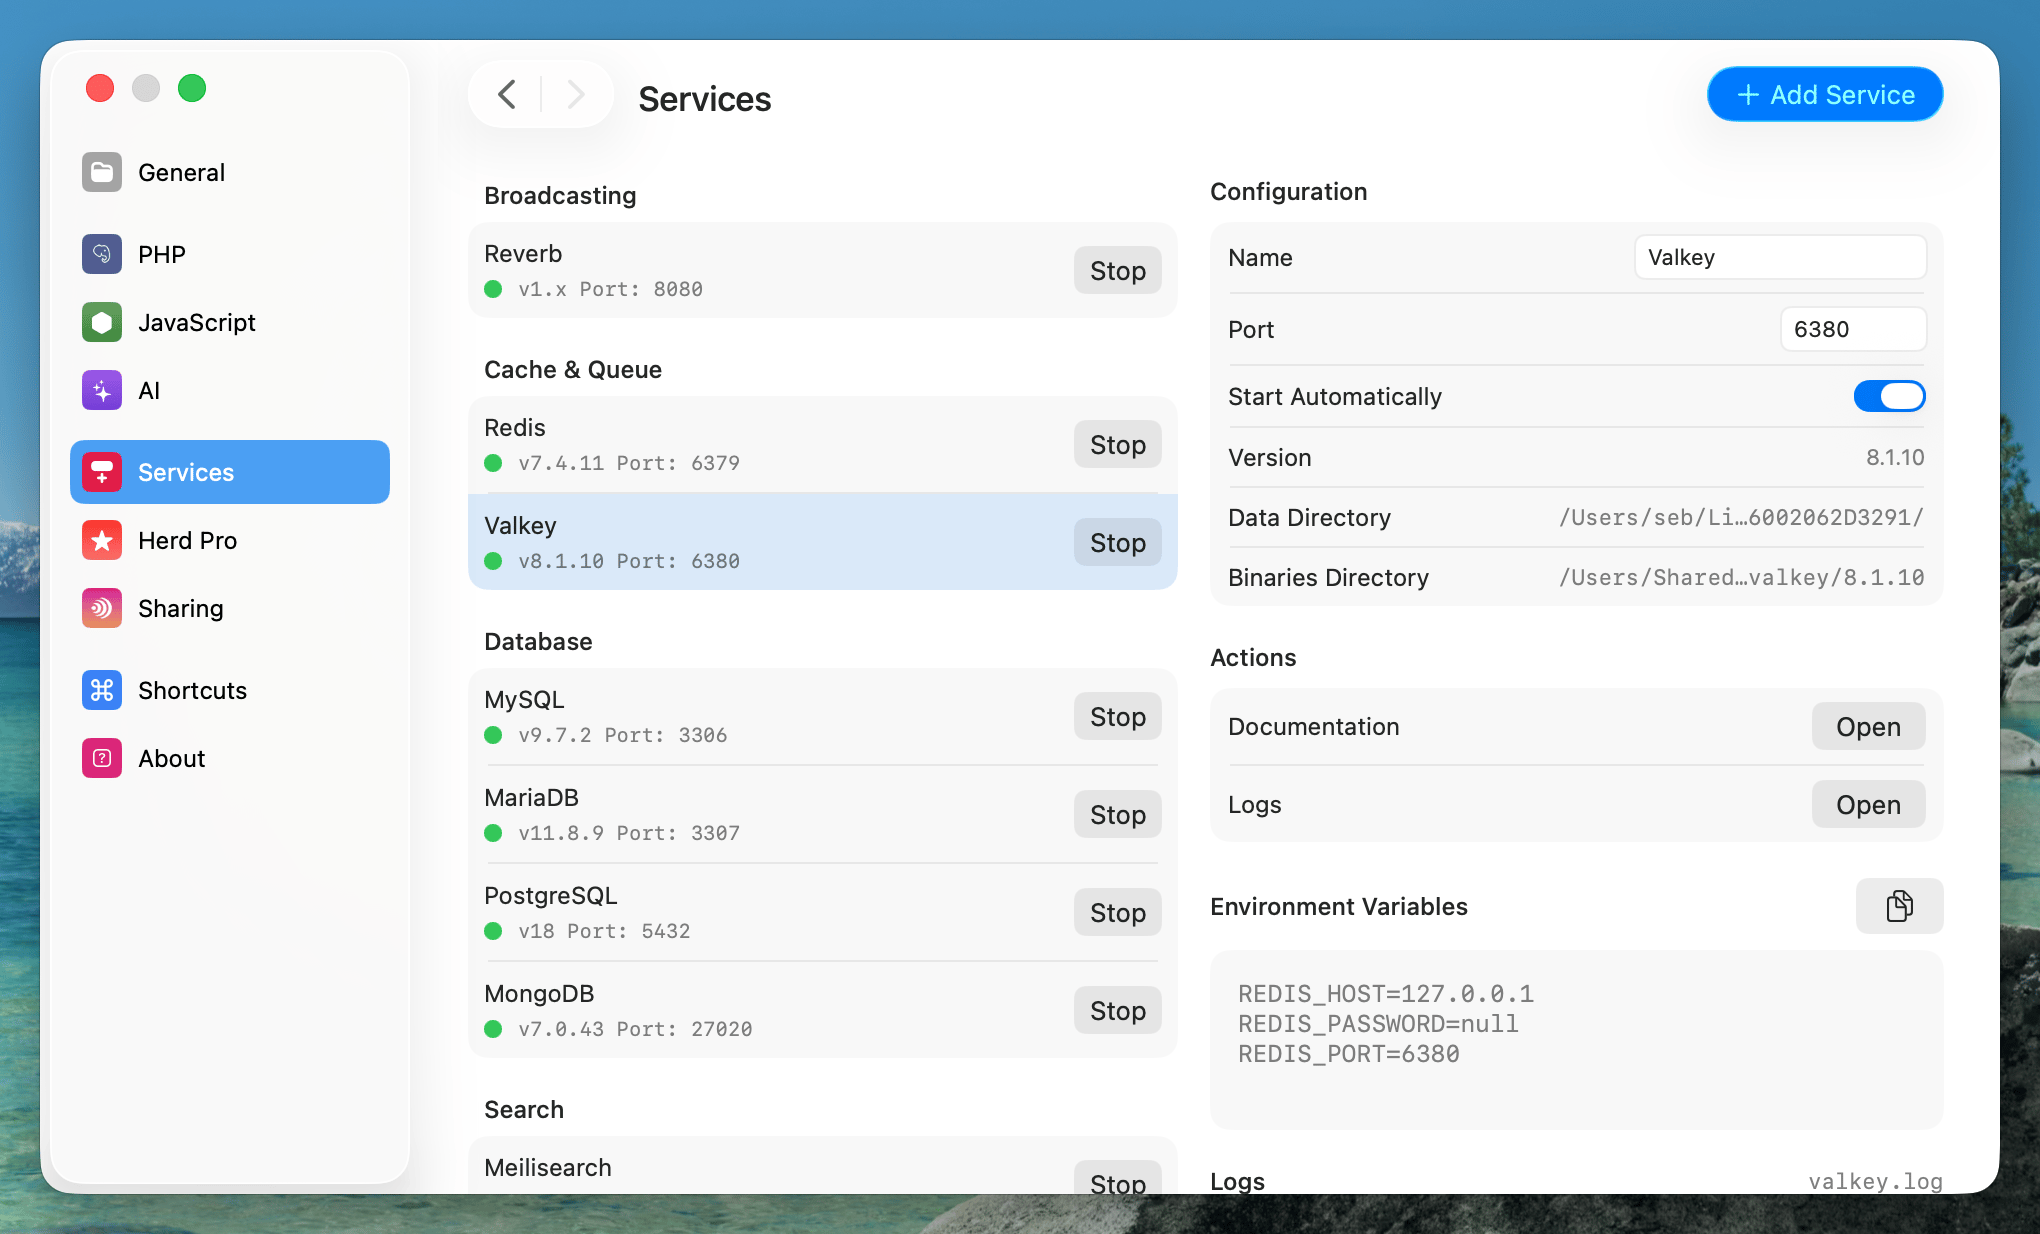Click the Name field containing Valkey
This screenshot has width=2040, height=1234.
tap(1780, 257)
